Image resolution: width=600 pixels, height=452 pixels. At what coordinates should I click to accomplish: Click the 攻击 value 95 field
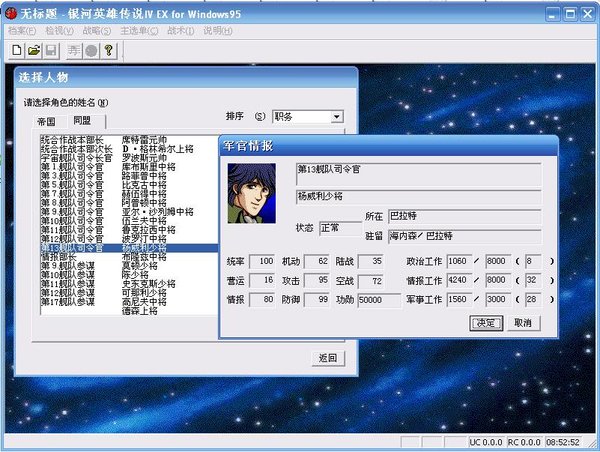[317, 281]
